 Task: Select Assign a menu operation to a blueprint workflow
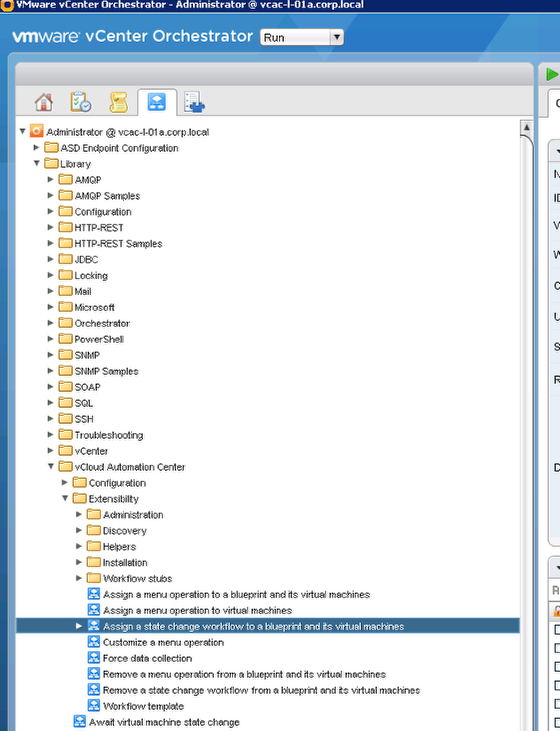coord(236,594)
